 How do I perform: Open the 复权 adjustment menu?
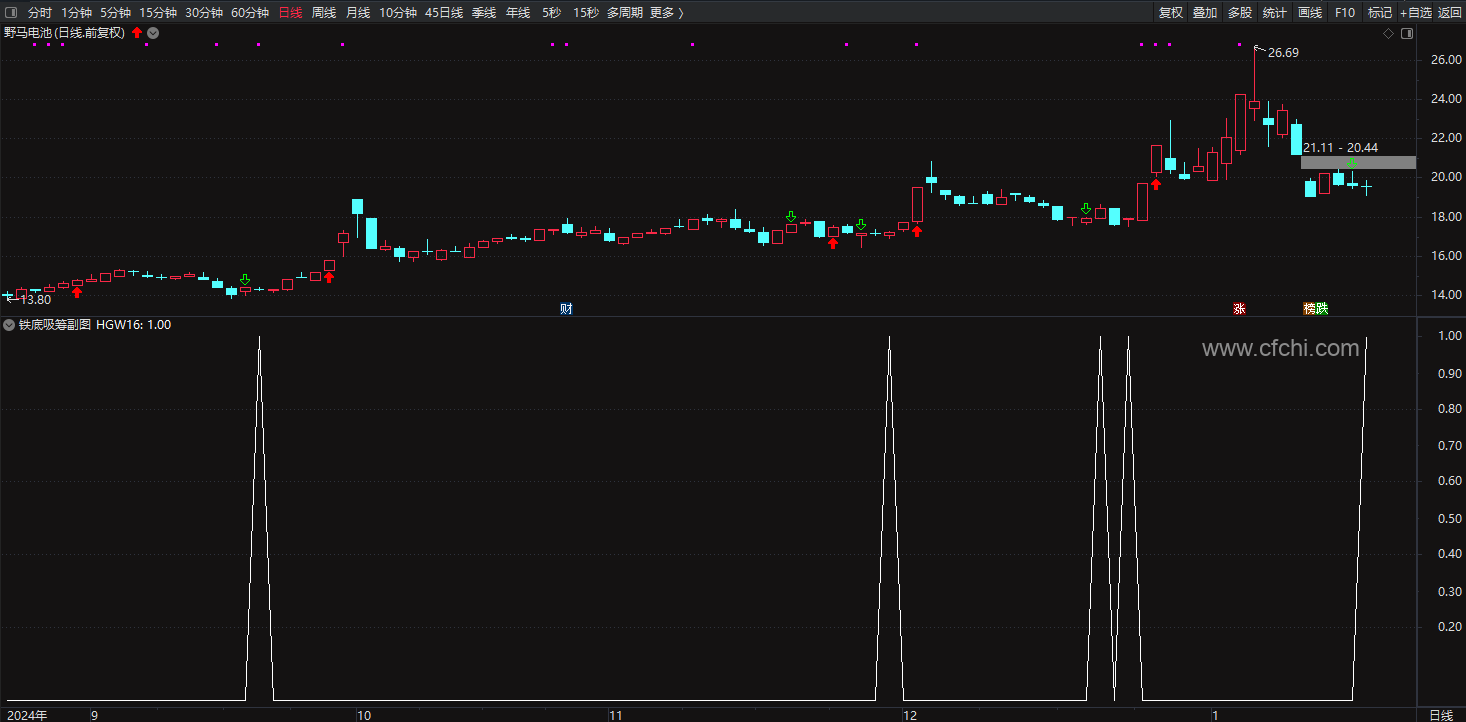[x=1171, y=13]
